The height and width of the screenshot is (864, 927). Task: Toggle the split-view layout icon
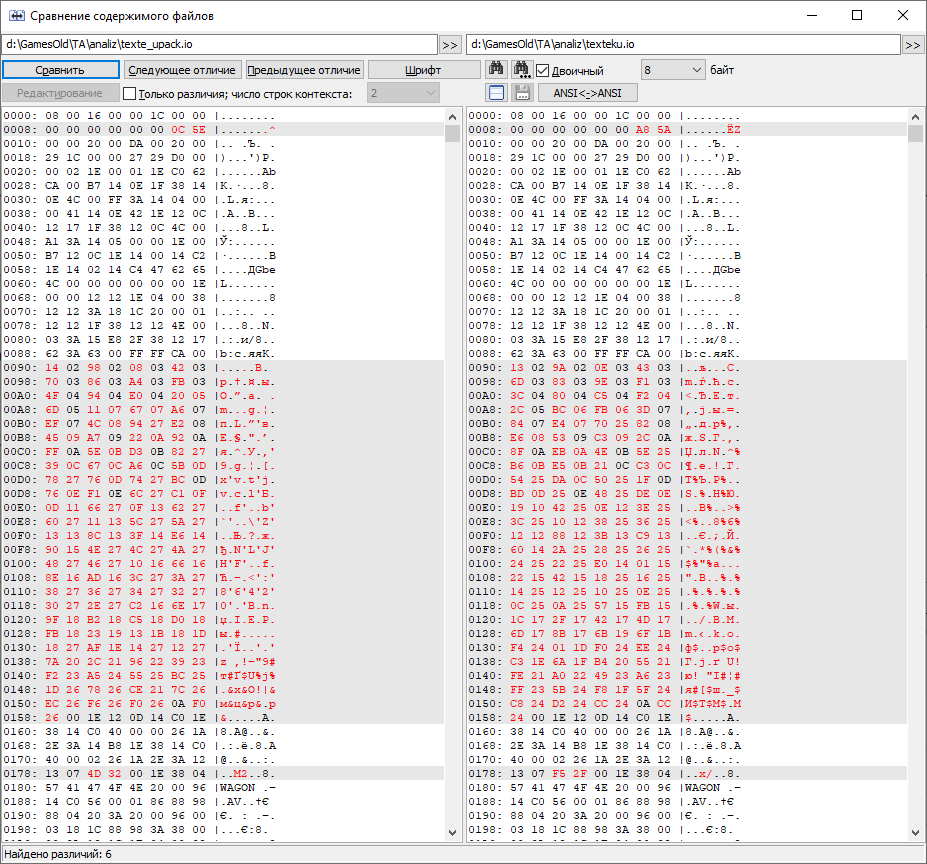[496, 93]
